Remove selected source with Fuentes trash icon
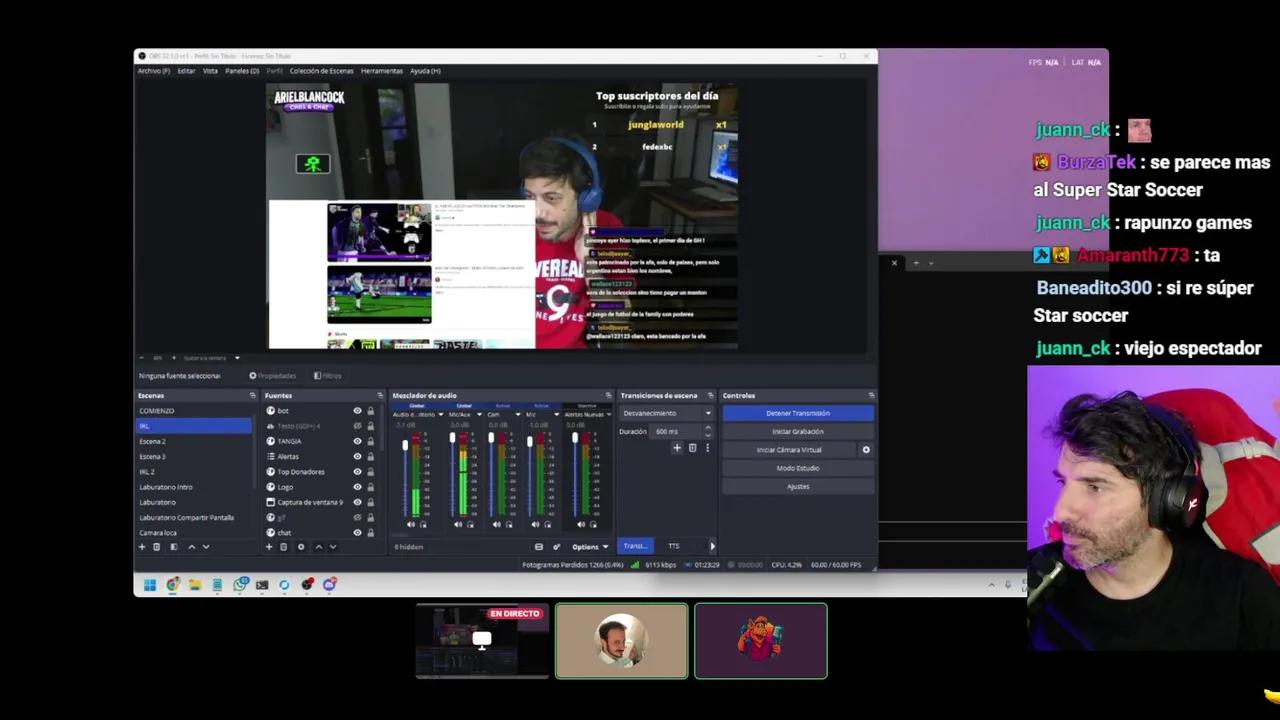 click(x=283, y=547)
